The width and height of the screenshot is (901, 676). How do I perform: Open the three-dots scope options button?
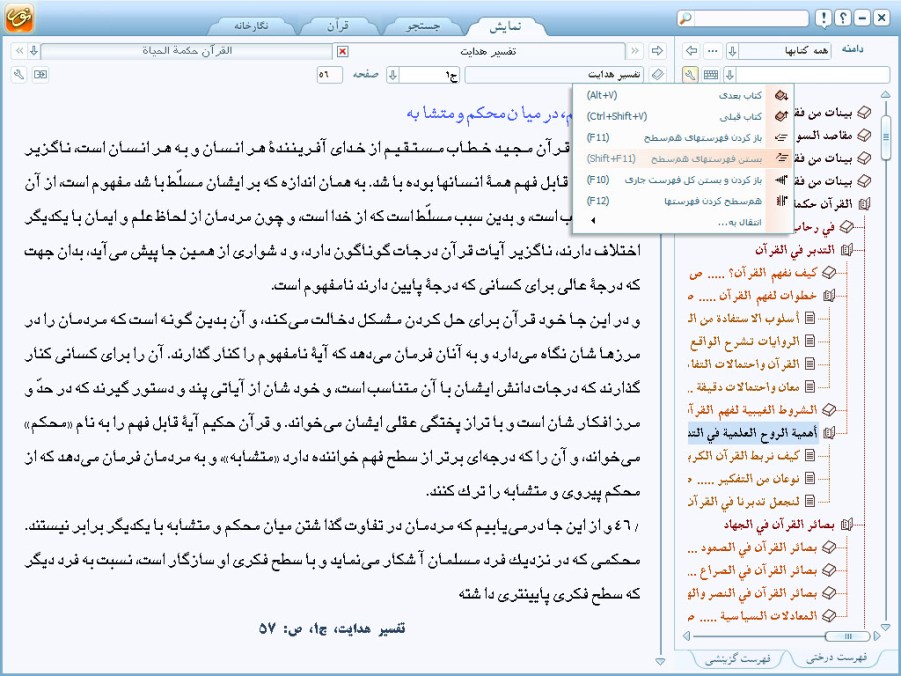click(x=713, y=51)
